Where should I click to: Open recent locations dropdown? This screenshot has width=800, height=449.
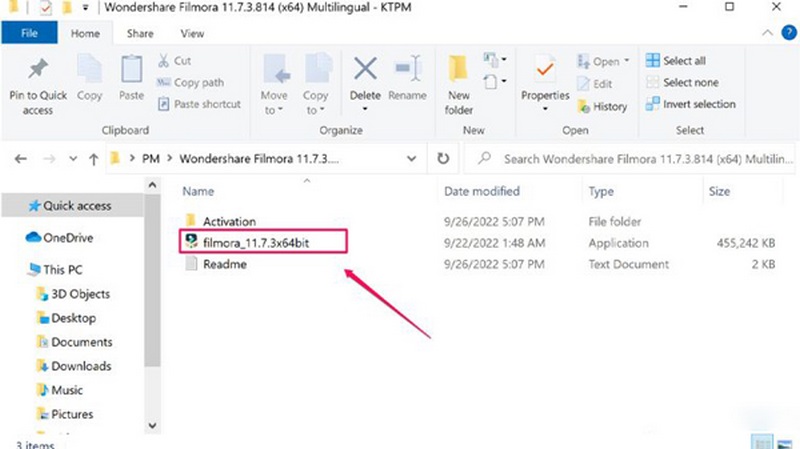point(73,159)
